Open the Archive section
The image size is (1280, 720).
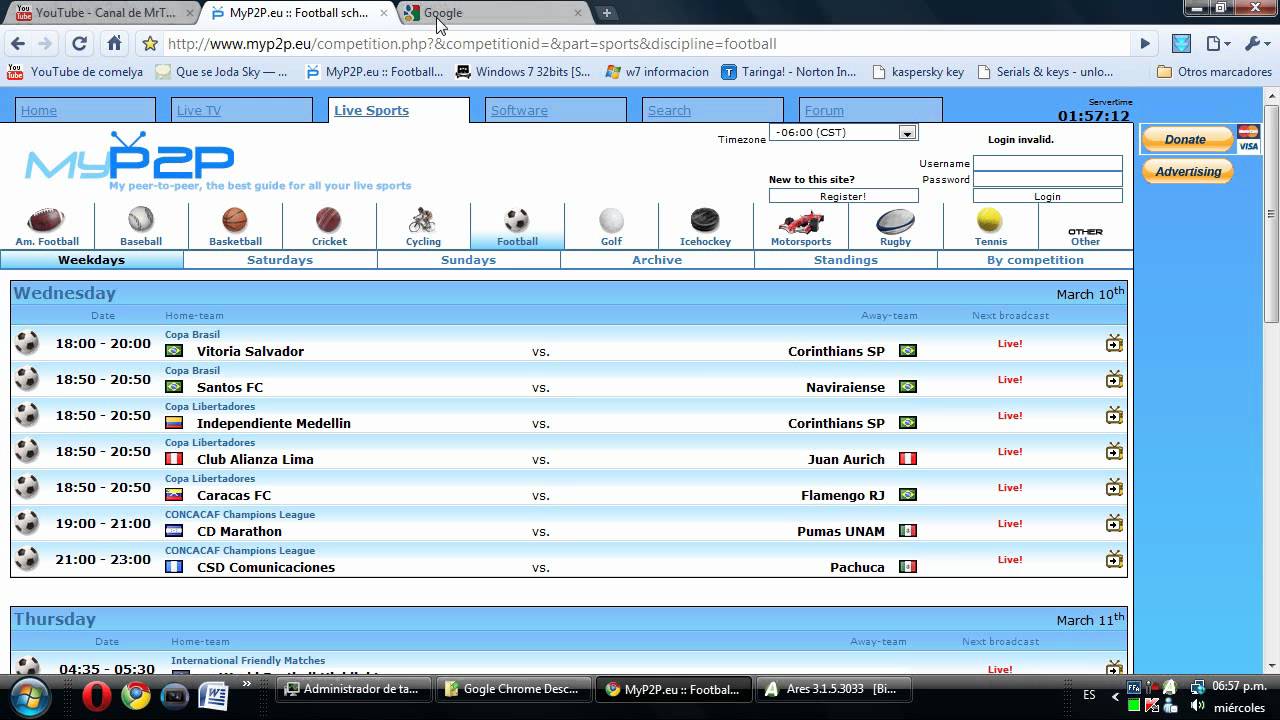657,260
